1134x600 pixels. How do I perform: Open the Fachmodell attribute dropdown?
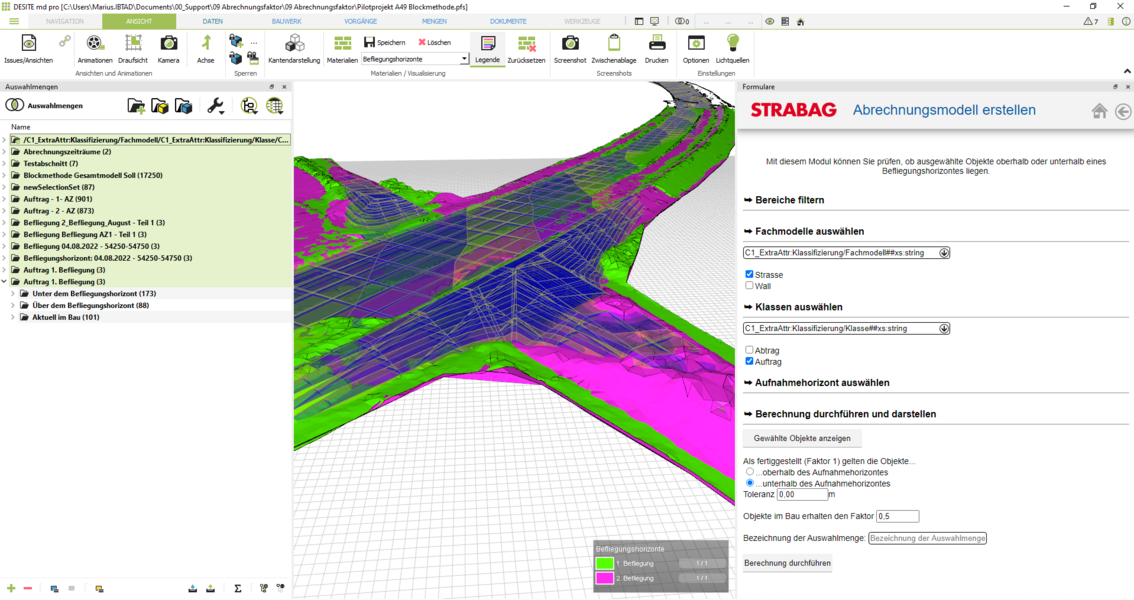(x=944, y=253)
